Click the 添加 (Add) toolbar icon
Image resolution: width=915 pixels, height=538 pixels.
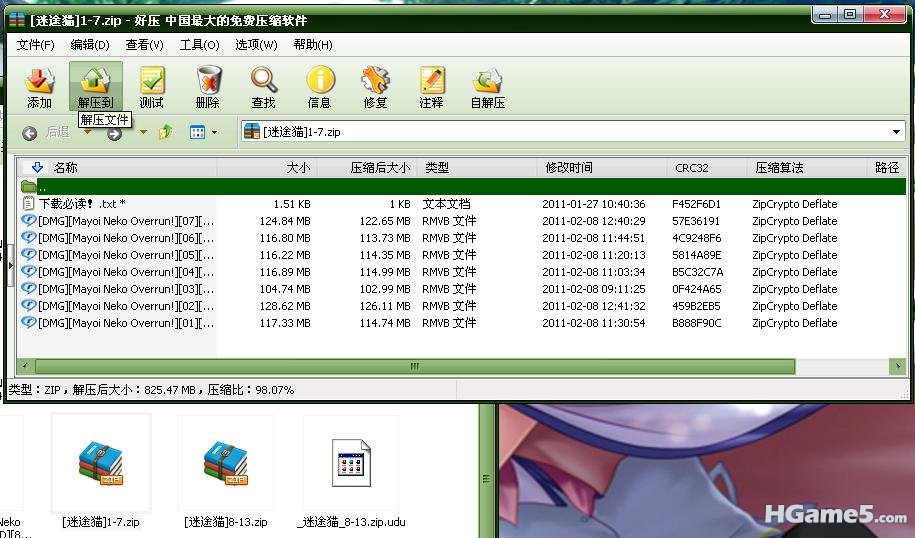tap(39, 86)
